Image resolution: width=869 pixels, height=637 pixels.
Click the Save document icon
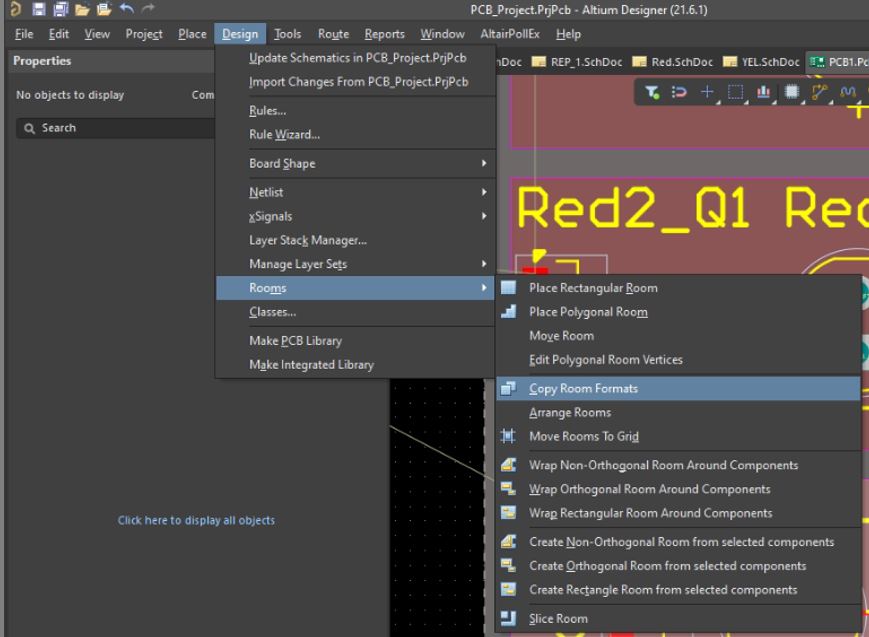[40, 8]
